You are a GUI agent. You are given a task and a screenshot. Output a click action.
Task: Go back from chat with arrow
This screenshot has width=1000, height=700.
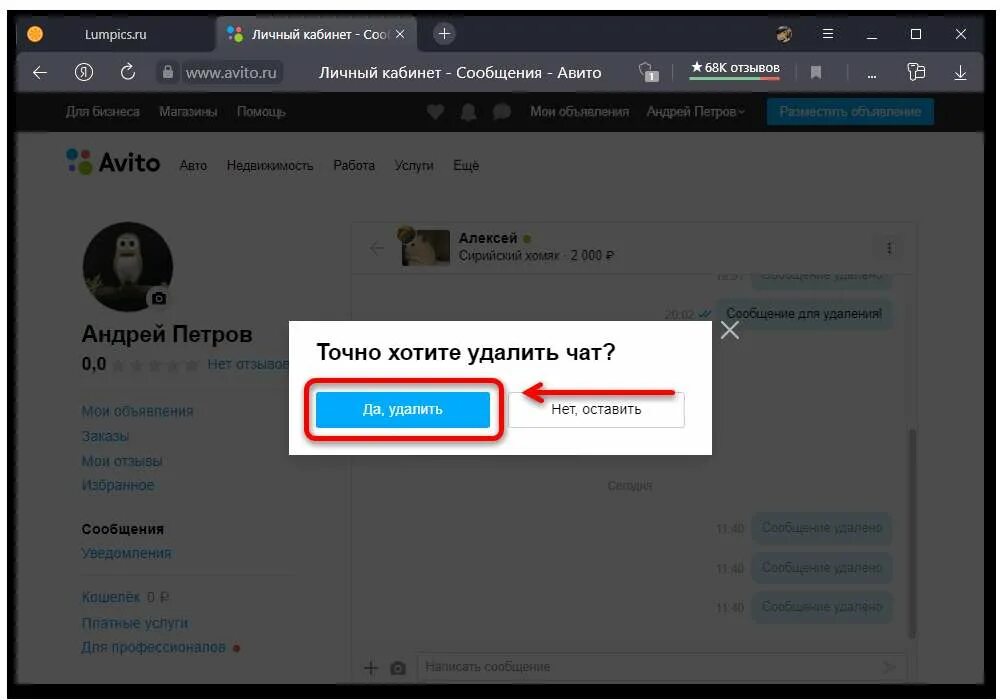tap(376, 247)
